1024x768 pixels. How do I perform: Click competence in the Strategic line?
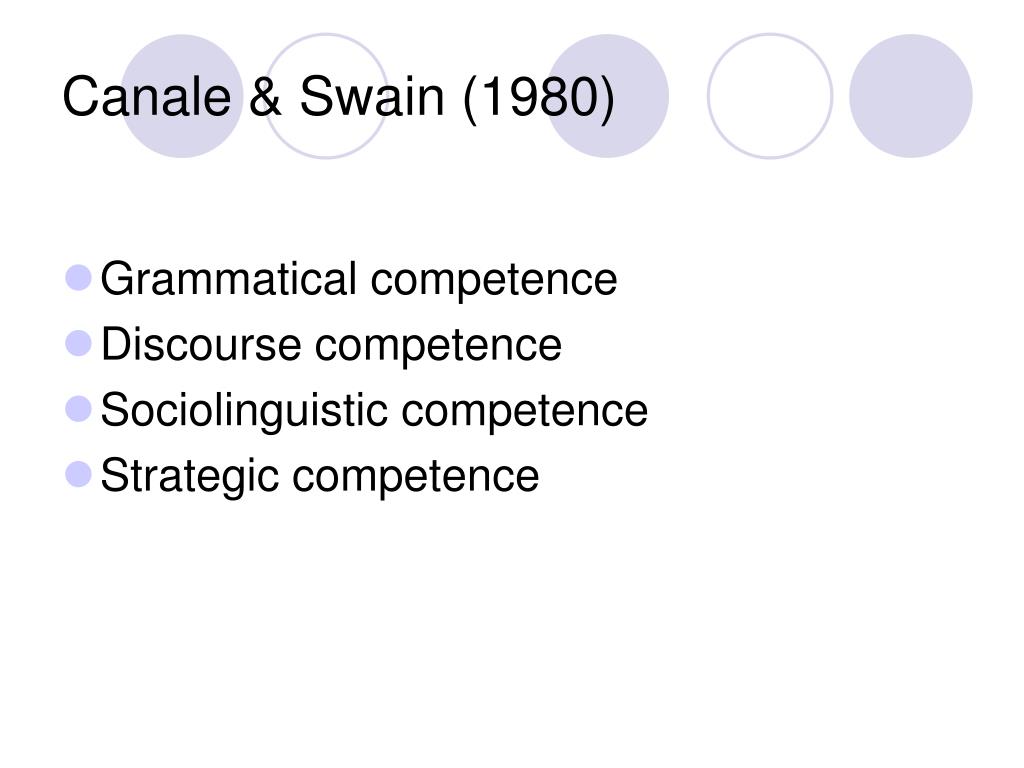[x=416, y=477]
